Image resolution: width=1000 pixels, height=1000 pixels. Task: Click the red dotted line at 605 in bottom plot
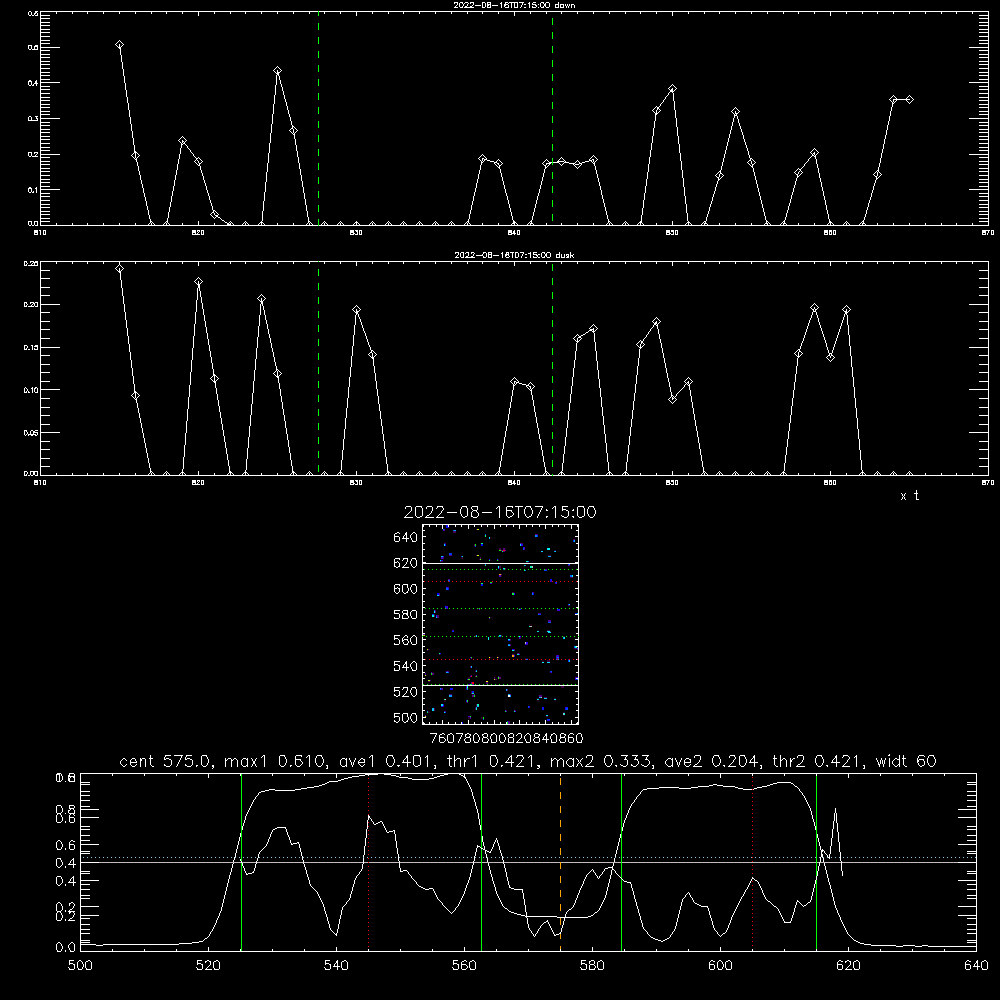click(753, 862)
